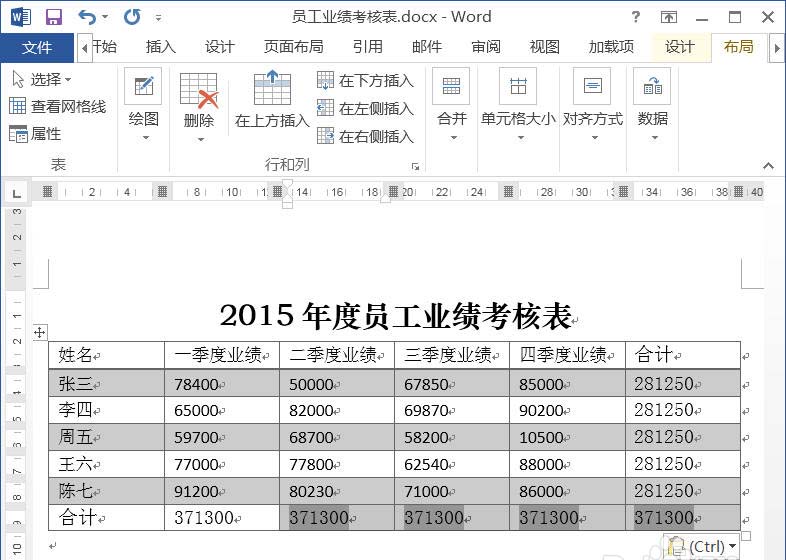The width and height of the screenshot is (786, 560).
Task: Switch to the 插入 tab
Action: click(x=161, y=47)
